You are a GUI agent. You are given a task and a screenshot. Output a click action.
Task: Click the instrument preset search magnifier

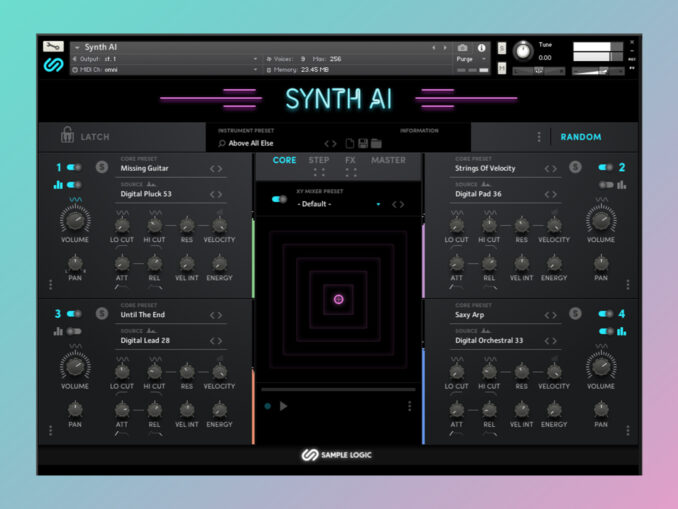pos(222,144)
